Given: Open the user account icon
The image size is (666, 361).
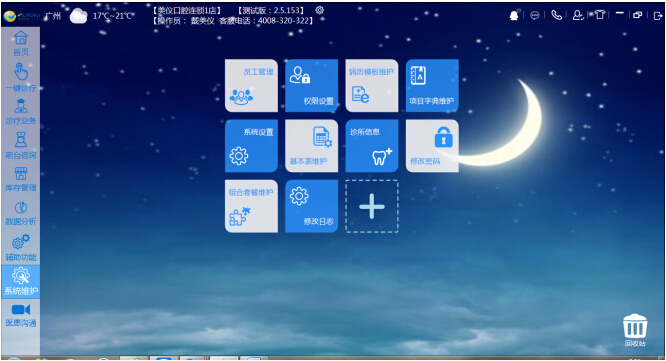Looking at the screenshot, I should click(578, 15).
